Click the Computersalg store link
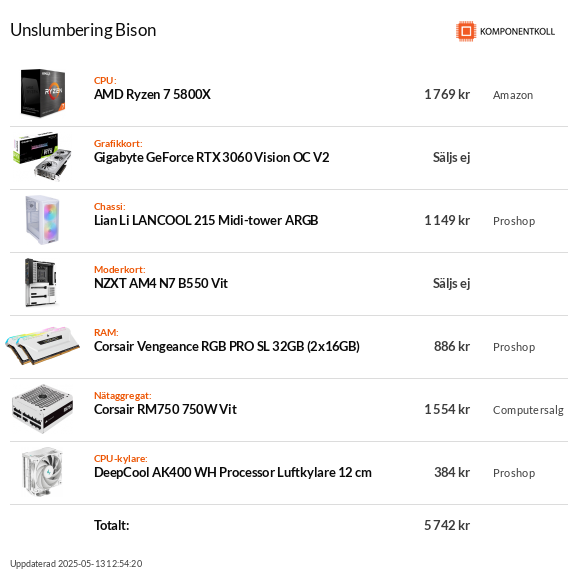The height and width of the screenshot is (577, 577). tap(528, 410)
